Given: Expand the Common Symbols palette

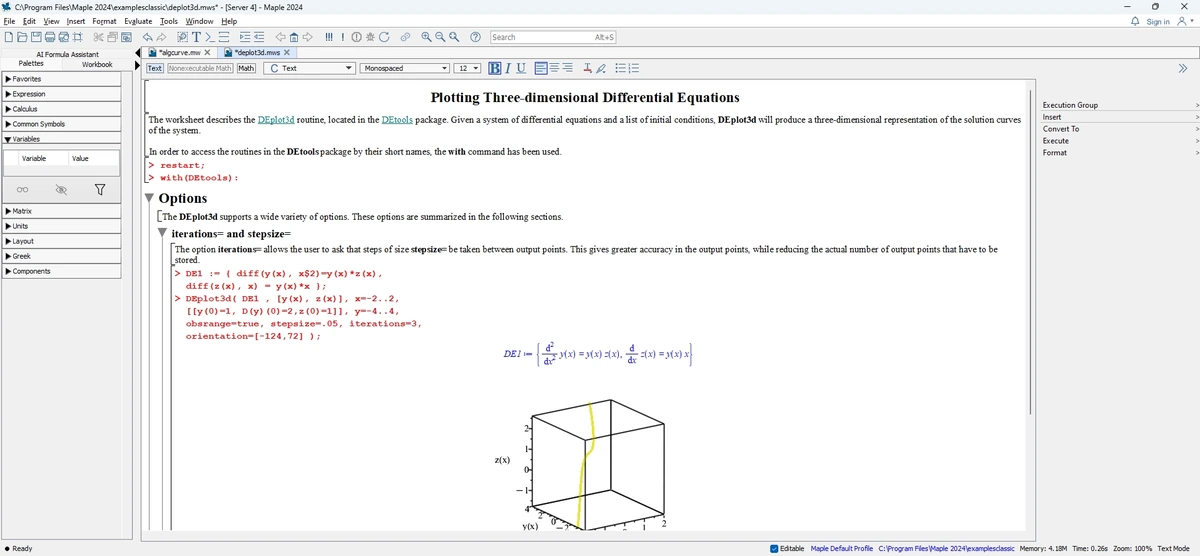Looking at the screenshot, I should coord(61,123).
